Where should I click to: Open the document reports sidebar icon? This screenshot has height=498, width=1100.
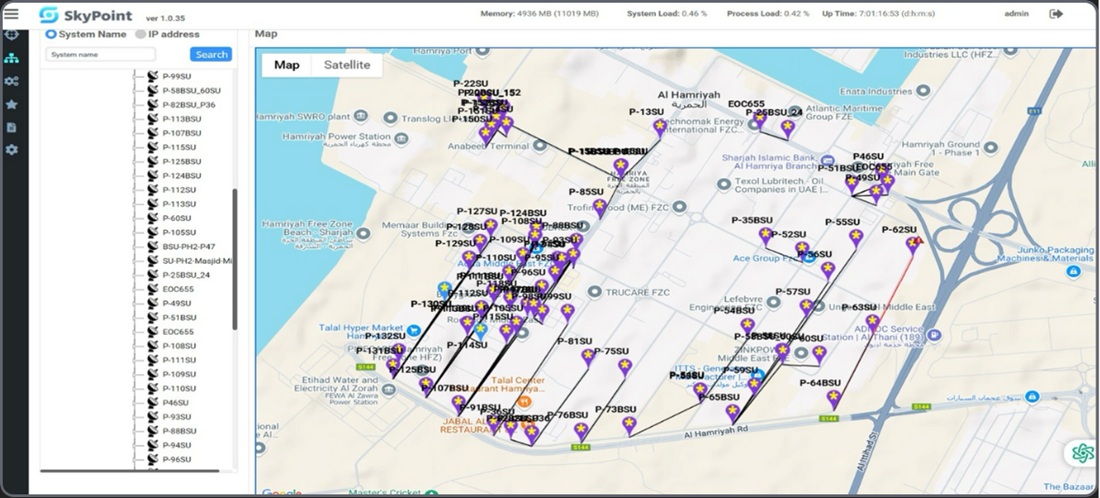tap(11, 127)
